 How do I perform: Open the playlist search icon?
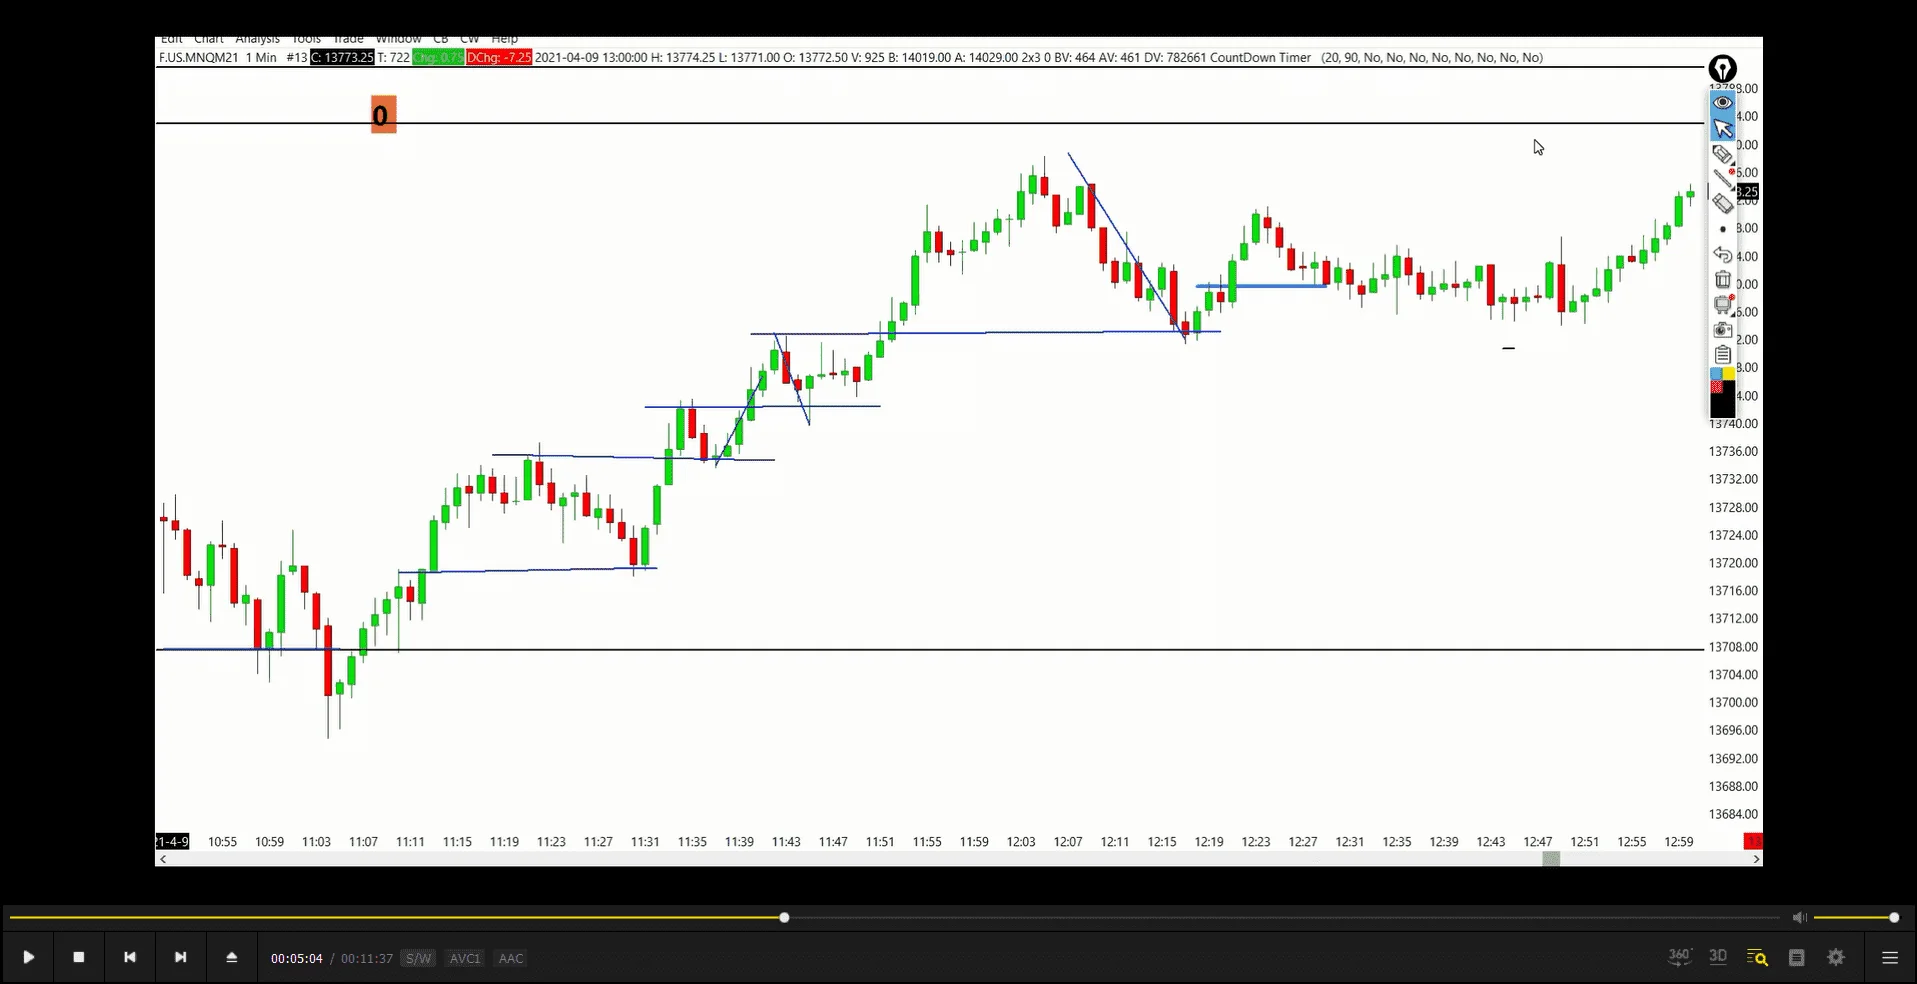coord(1757,957)
